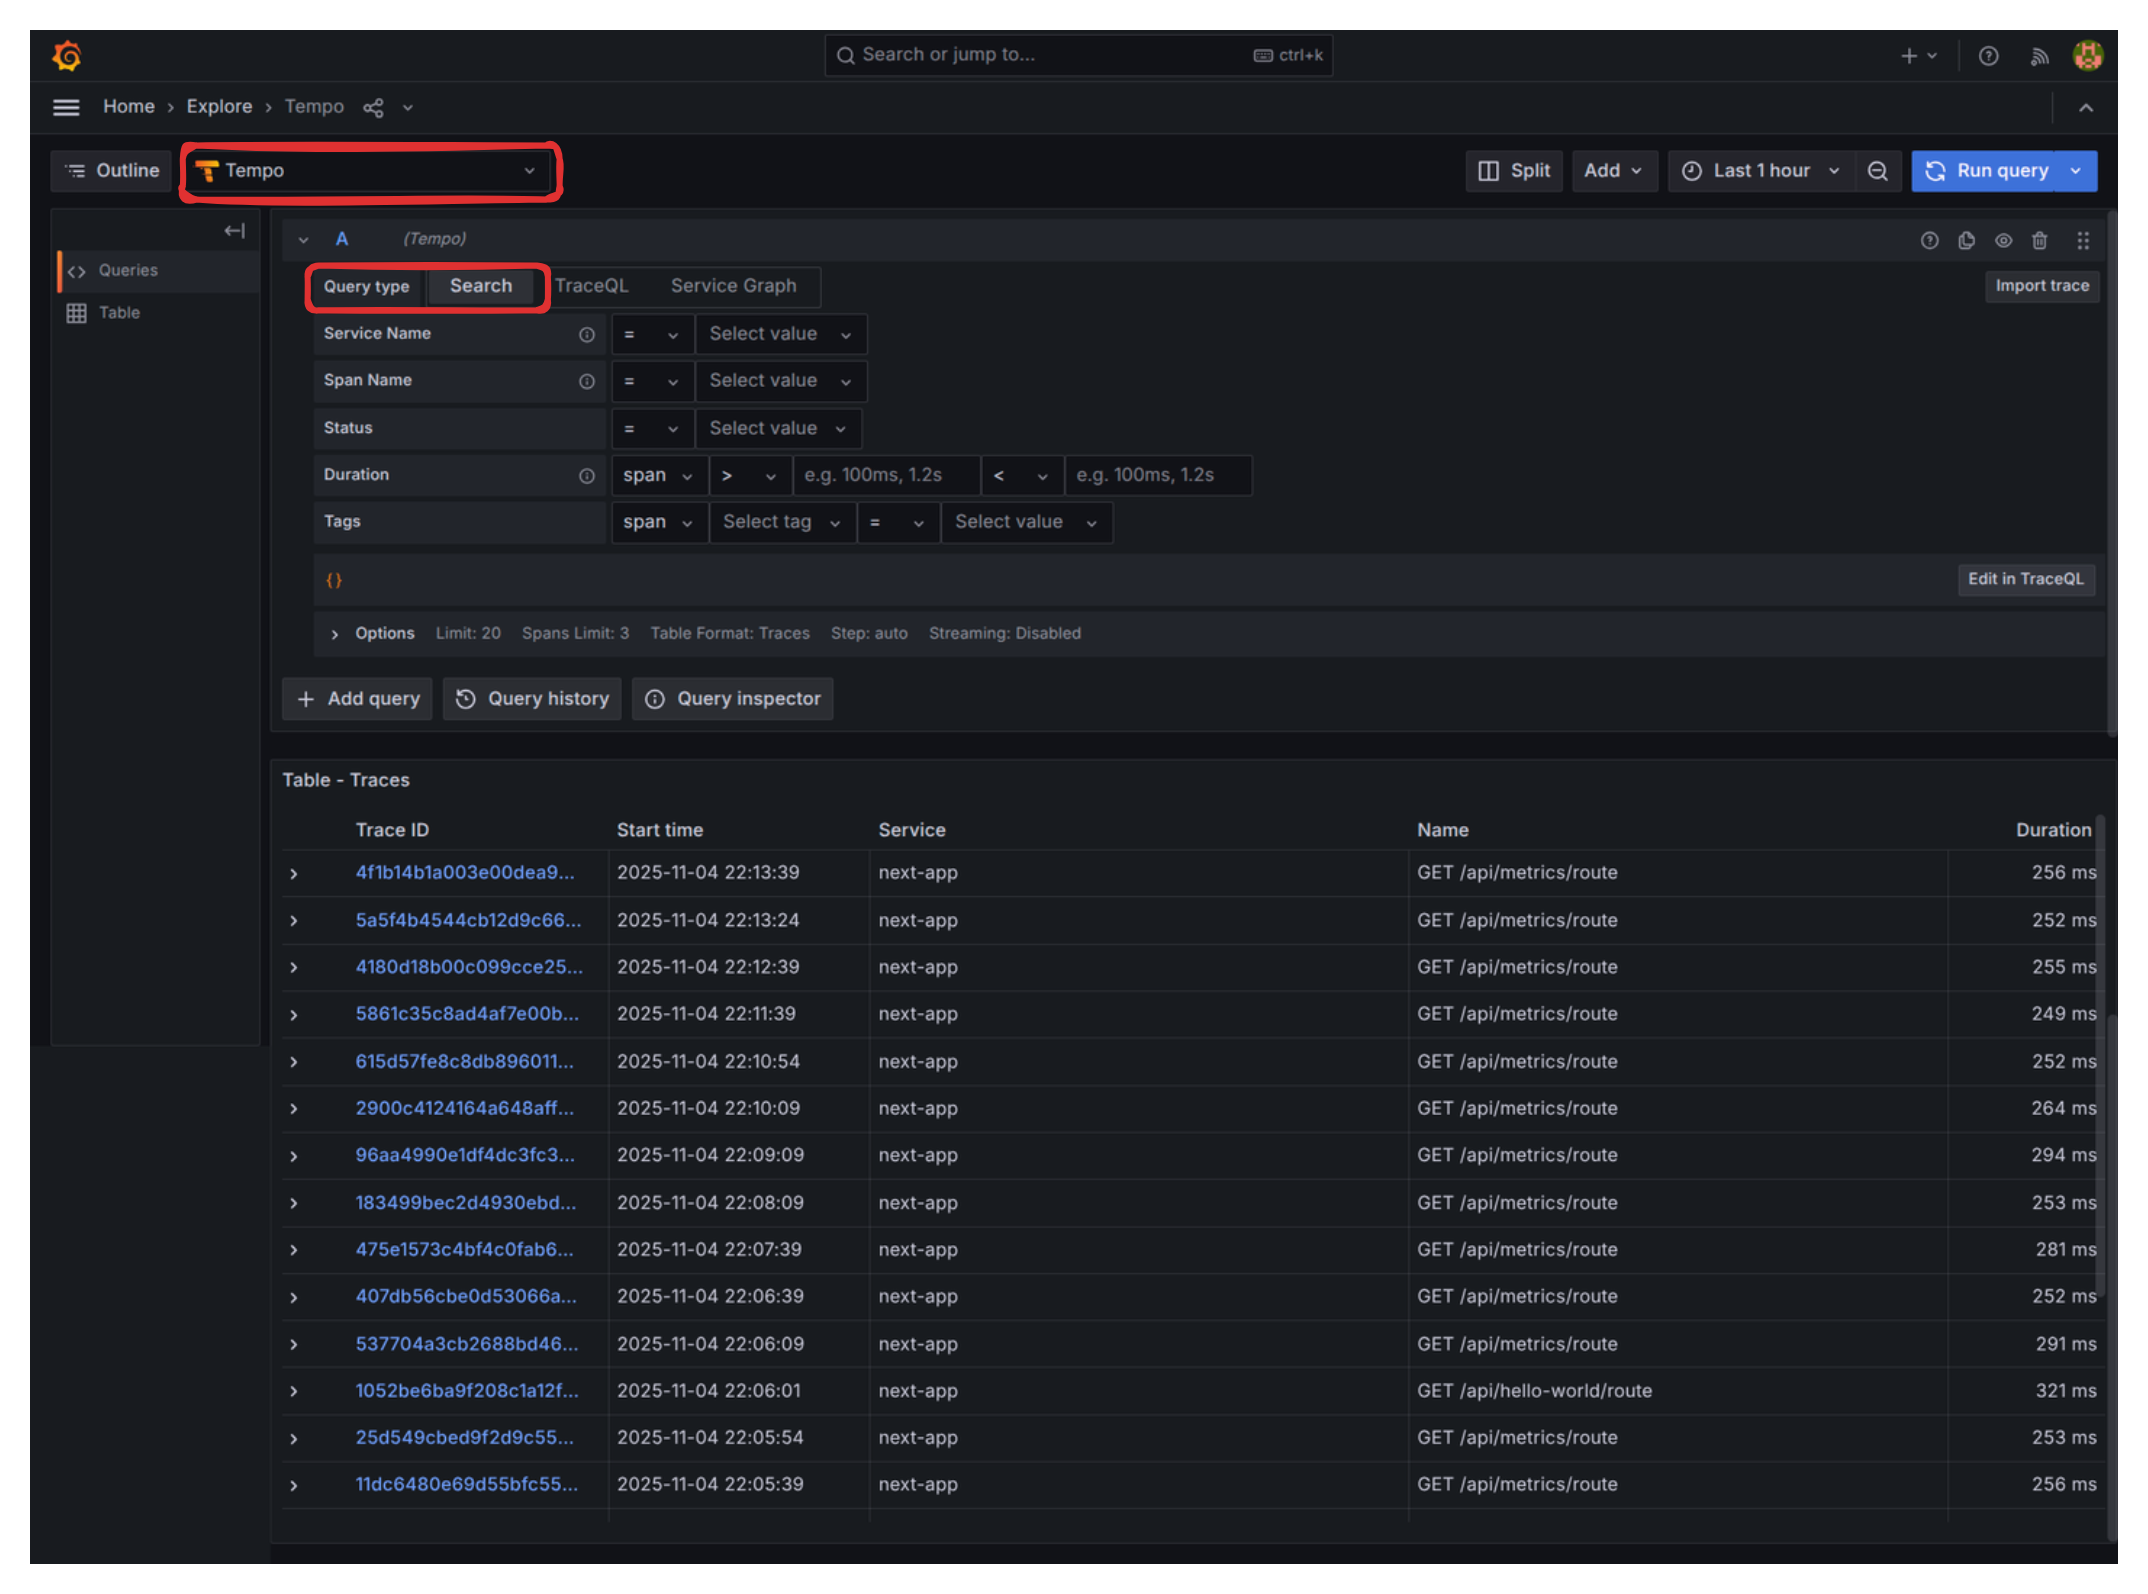The height and width of the screenshot is (1594, 2148).
Task: Click the share icon beside the Tempo breadcrumb
Action: click(x=373, y=108)
